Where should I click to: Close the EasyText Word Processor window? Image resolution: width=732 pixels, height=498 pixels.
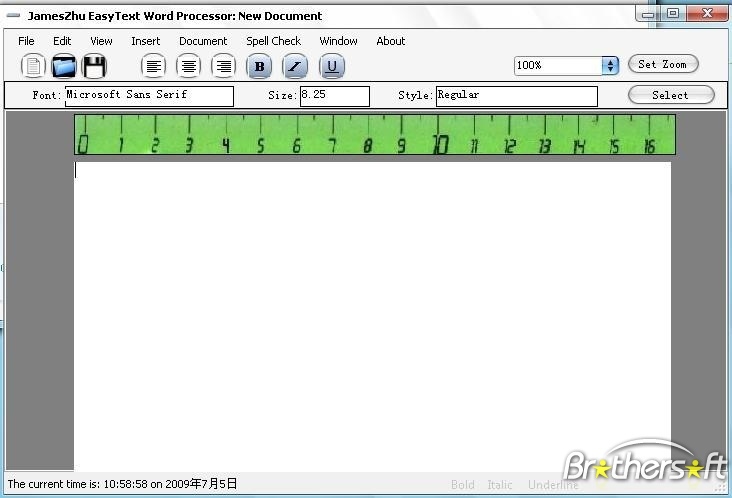707,14
